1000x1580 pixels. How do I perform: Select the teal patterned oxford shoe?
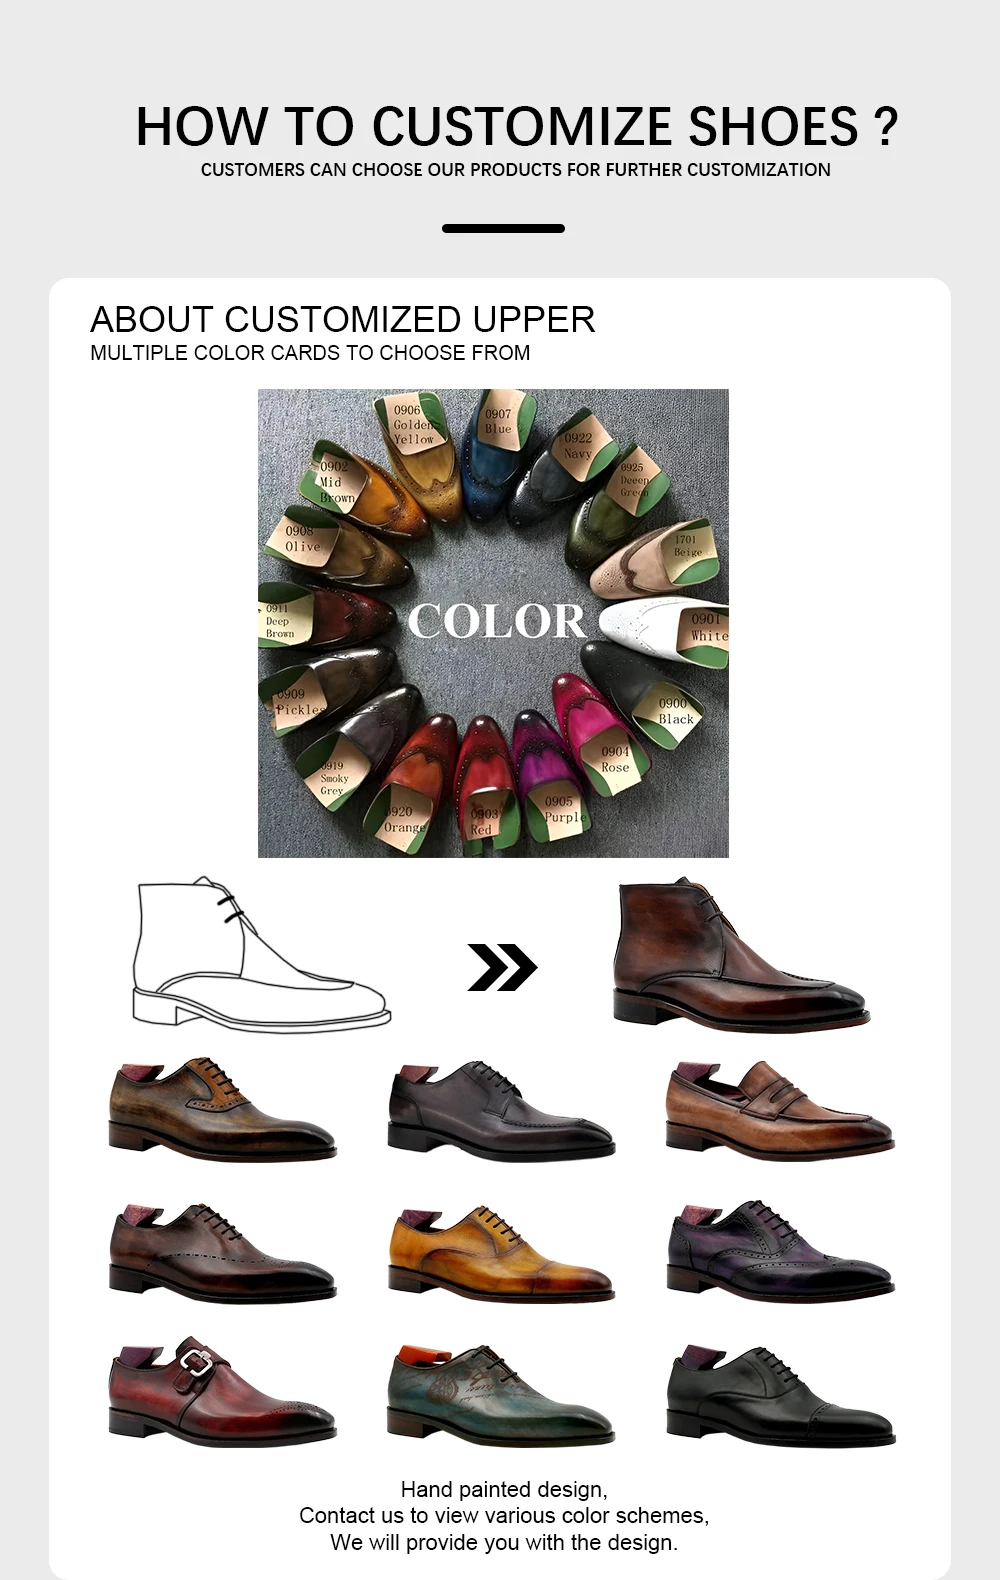click(501, 1393)
